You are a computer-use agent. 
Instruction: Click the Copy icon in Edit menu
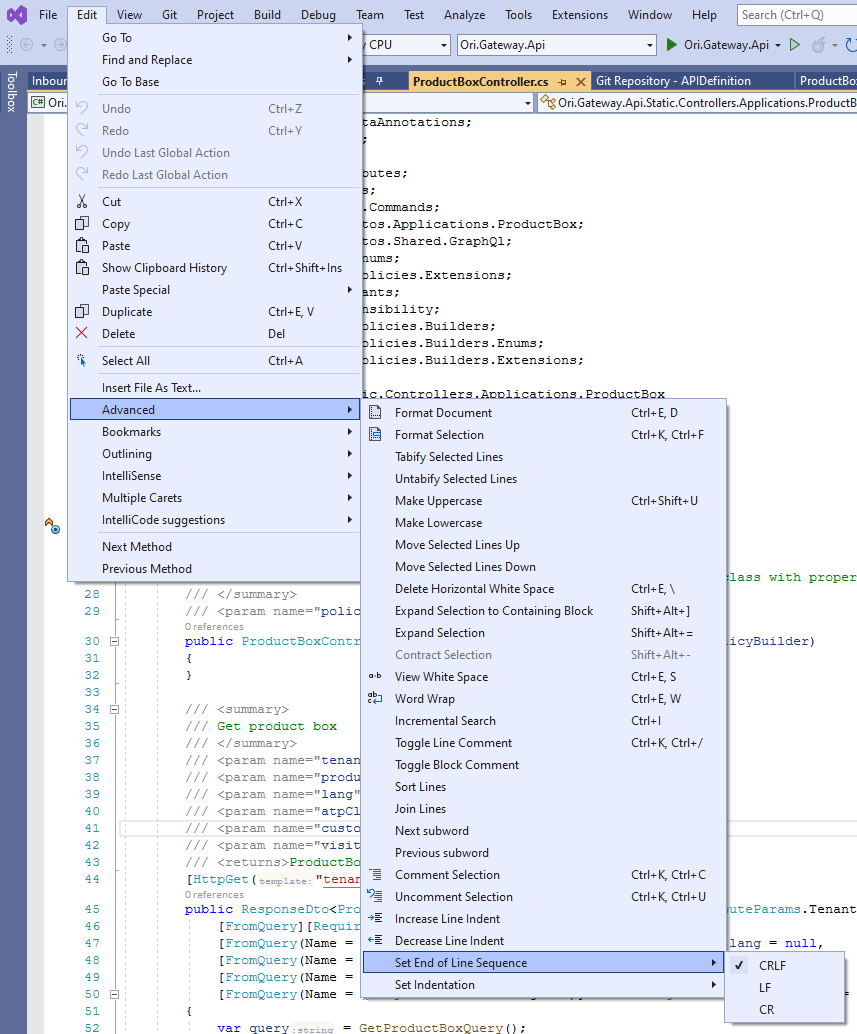(x=82, y=223)
